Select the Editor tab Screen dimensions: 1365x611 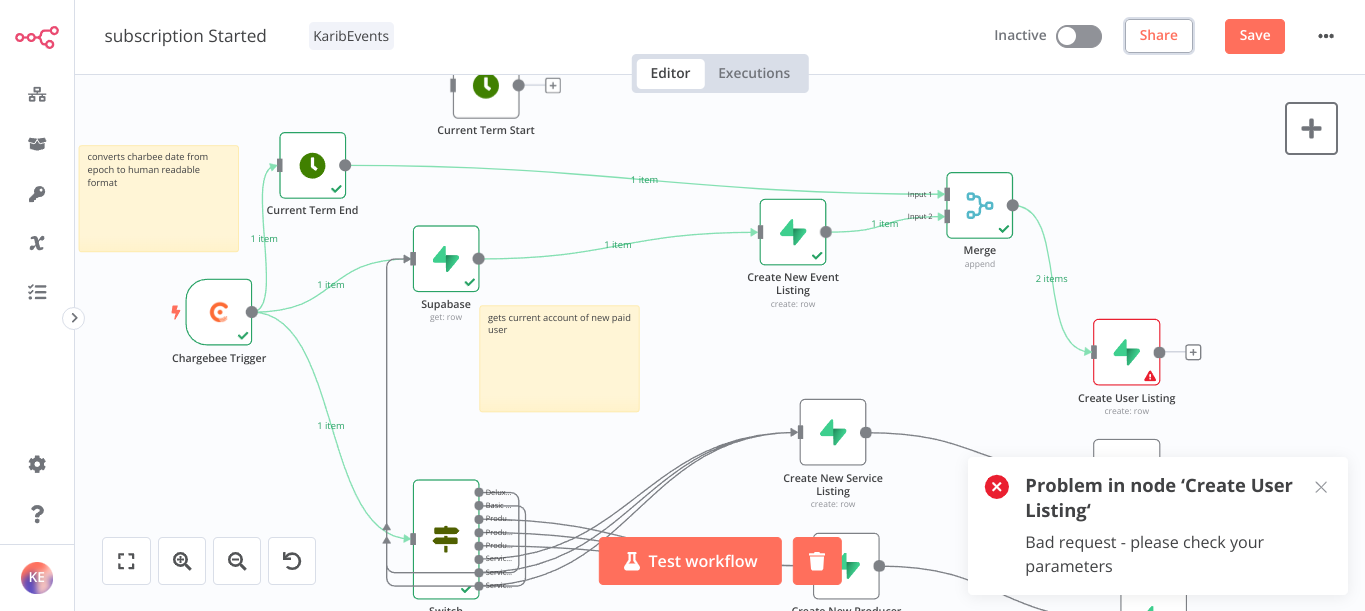coord(670,73)
